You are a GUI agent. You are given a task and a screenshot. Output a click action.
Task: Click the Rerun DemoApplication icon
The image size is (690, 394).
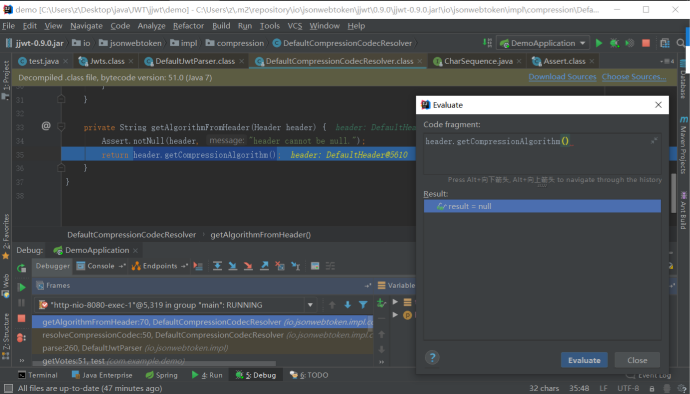21,268
